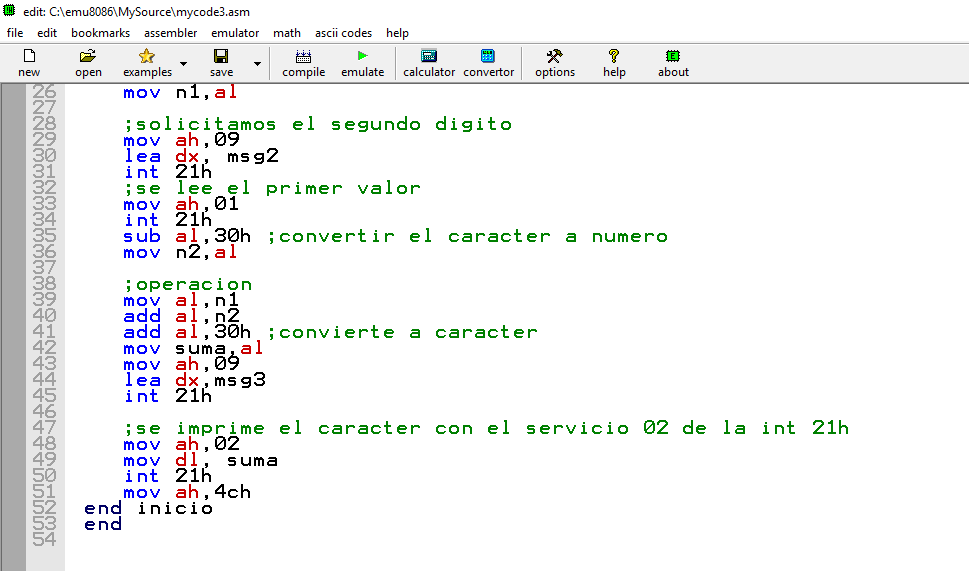Open the options tools icon
The height and width of the screenshot is (571, 969).
tap(554, 56)
